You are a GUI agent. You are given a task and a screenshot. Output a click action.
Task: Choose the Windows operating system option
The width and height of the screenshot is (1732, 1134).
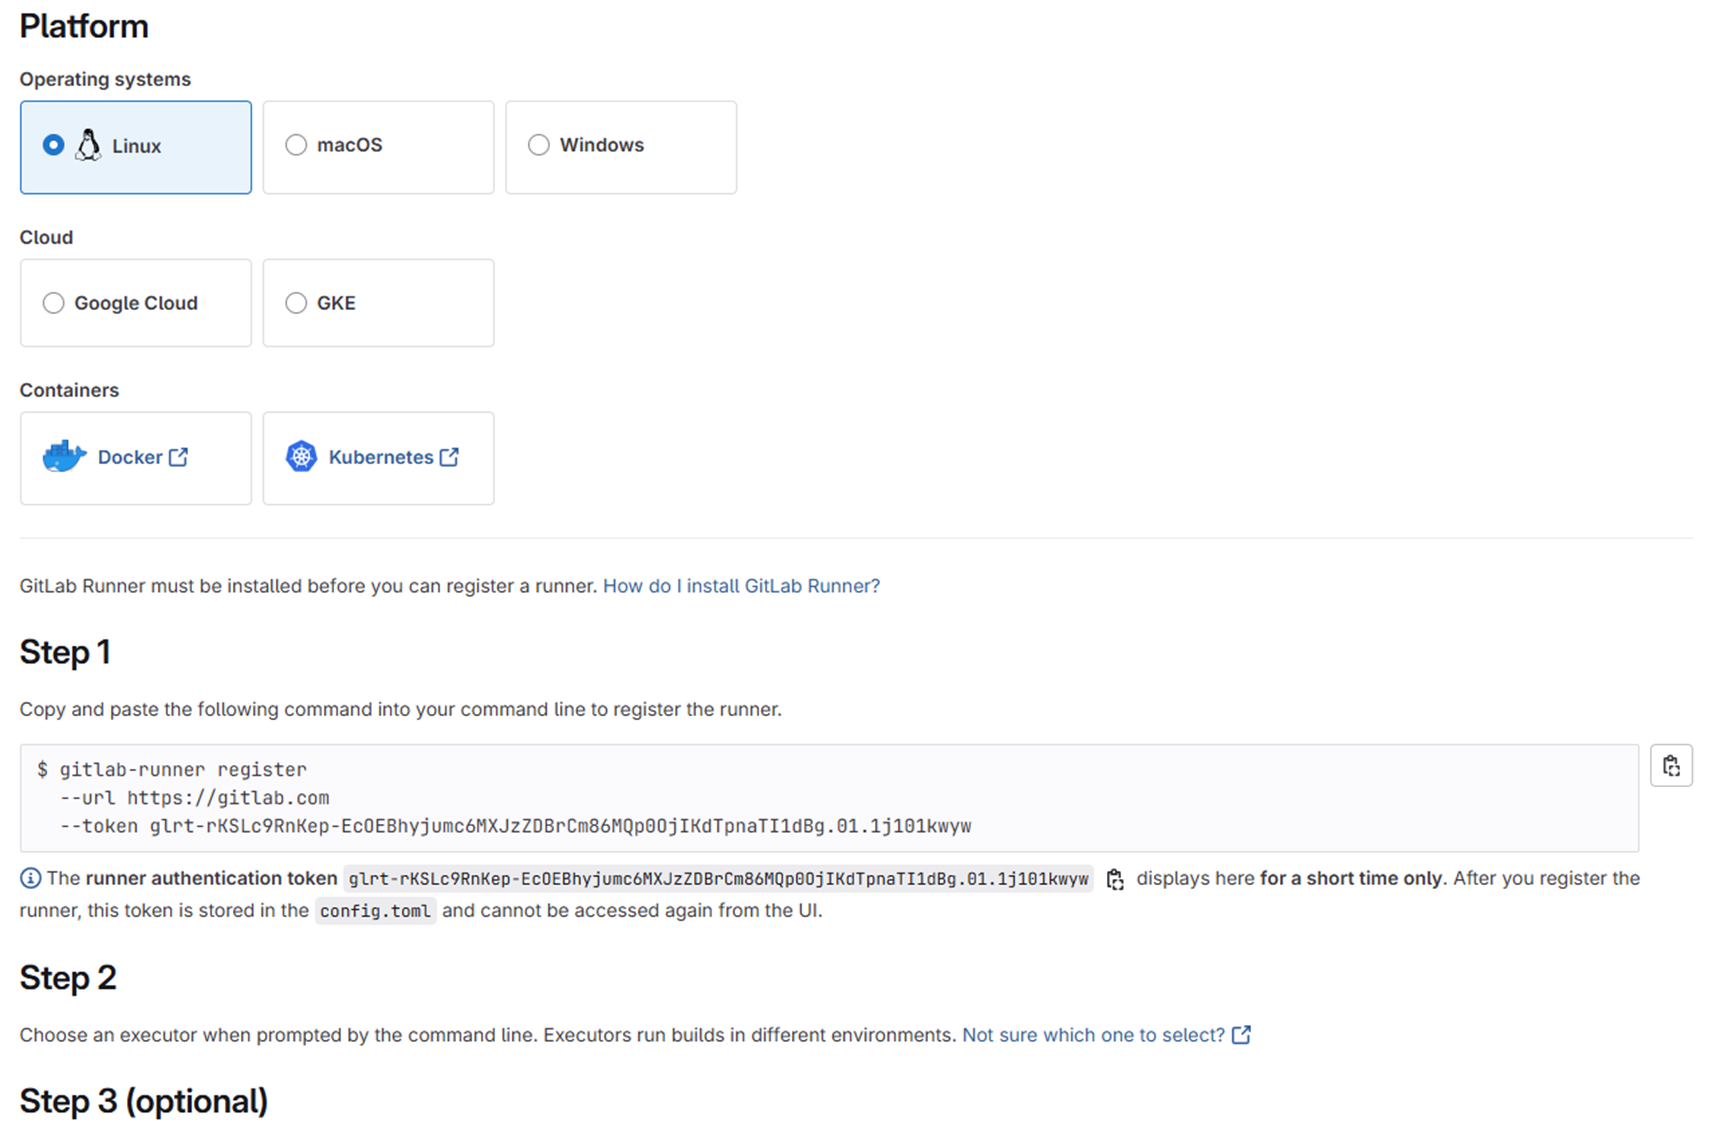point(621,146)
